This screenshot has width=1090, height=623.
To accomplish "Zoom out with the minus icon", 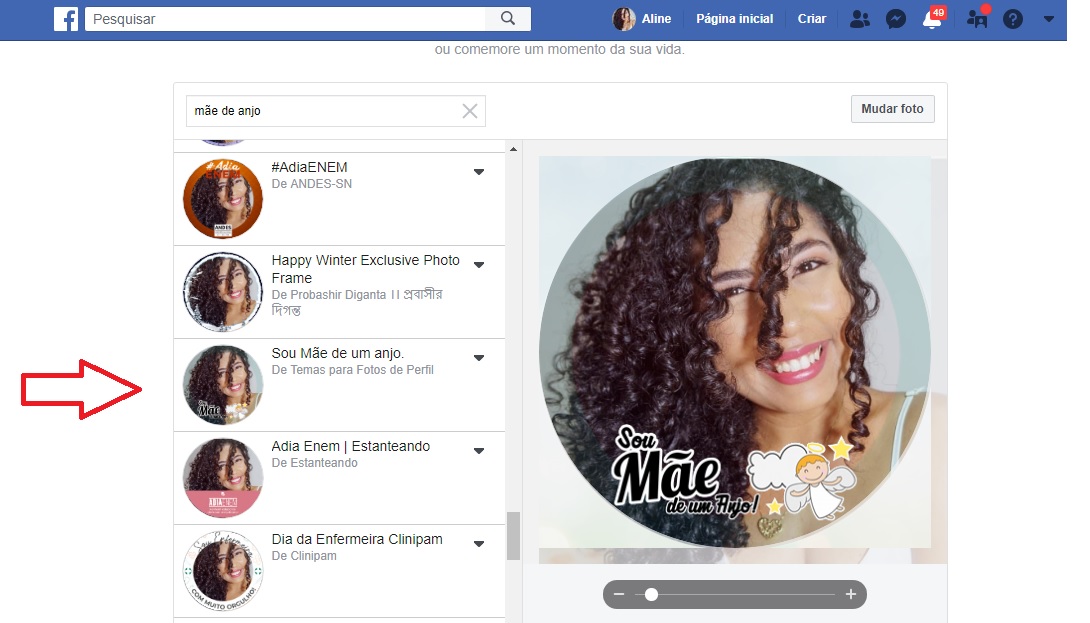I will (619, 594).
